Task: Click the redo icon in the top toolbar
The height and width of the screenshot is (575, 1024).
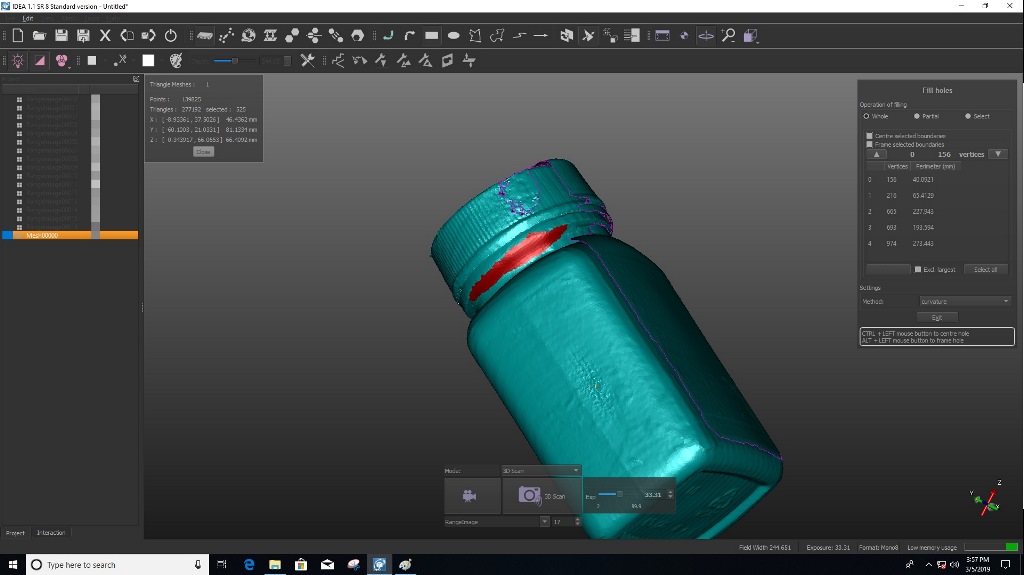Action: (x=149, y=35)
